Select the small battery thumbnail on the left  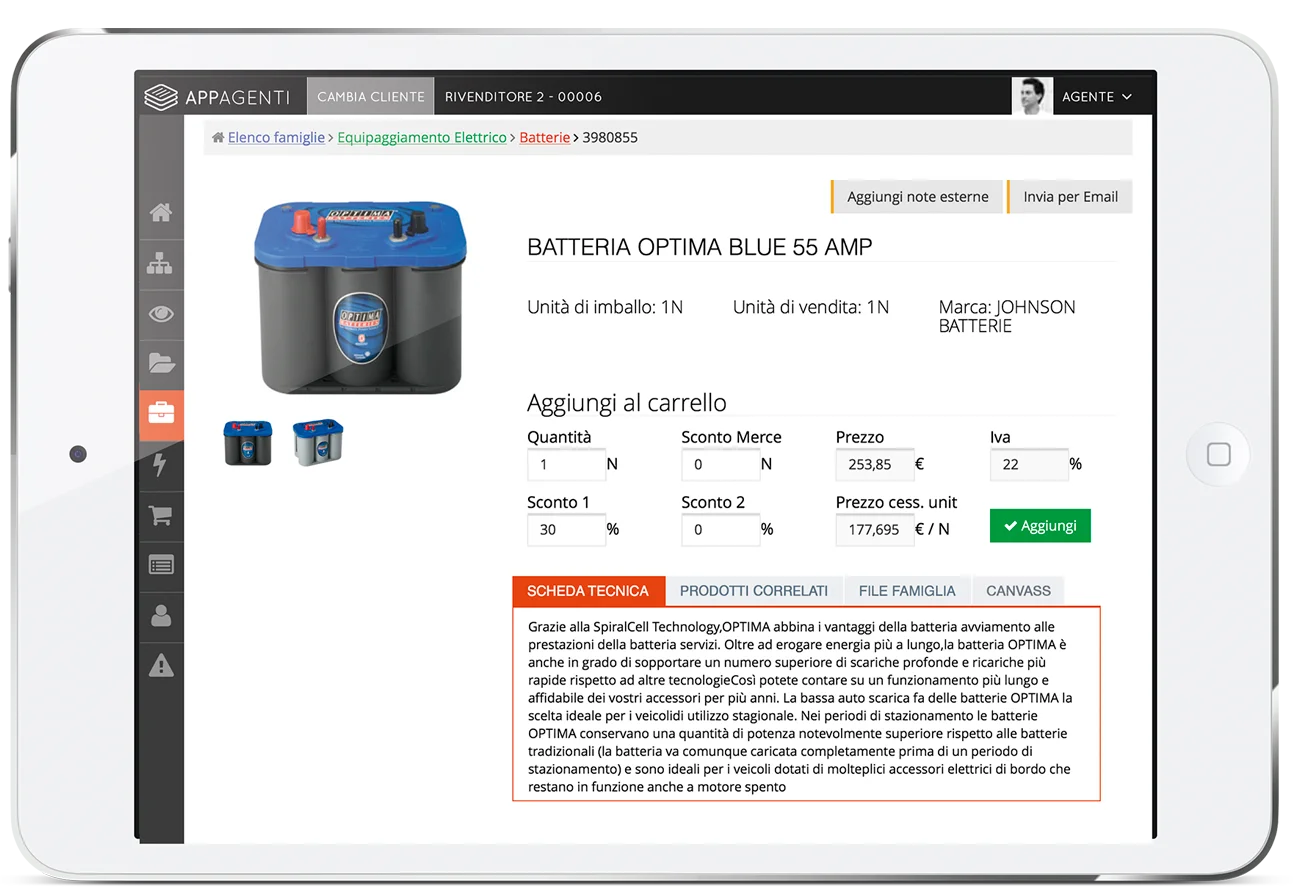tap(247, 443)
